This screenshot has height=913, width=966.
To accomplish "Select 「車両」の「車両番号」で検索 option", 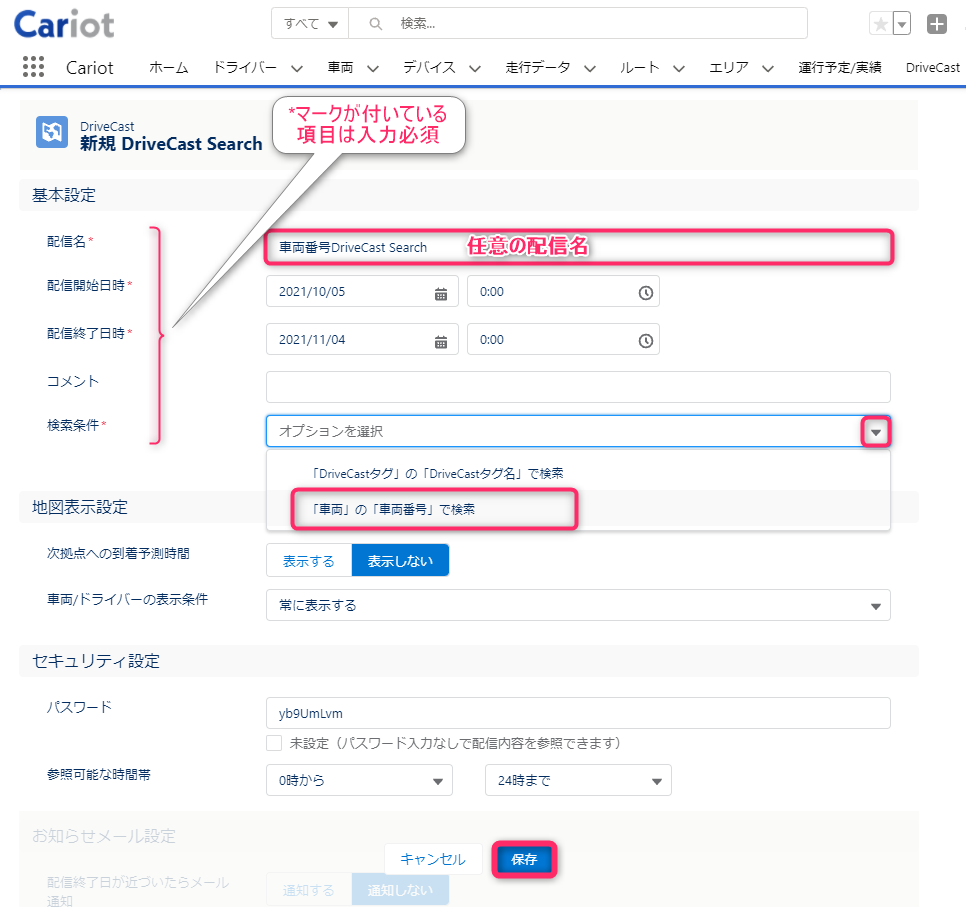I will [x=578, y=509].
